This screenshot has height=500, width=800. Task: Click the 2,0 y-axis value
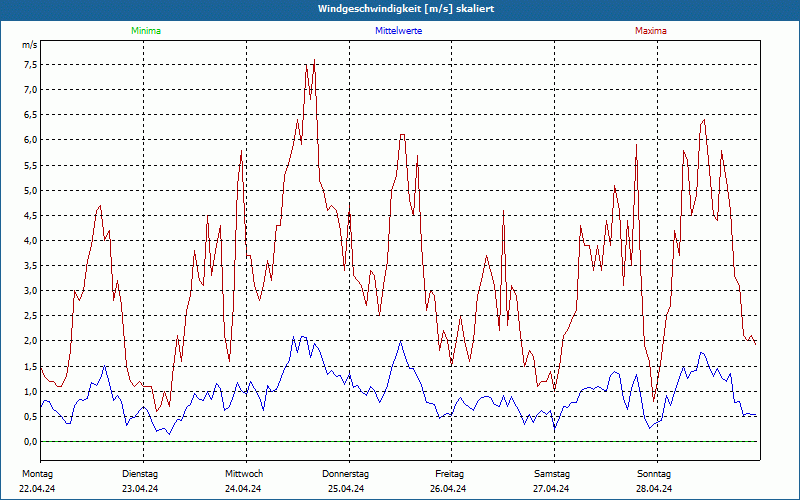tap(30, 341)
